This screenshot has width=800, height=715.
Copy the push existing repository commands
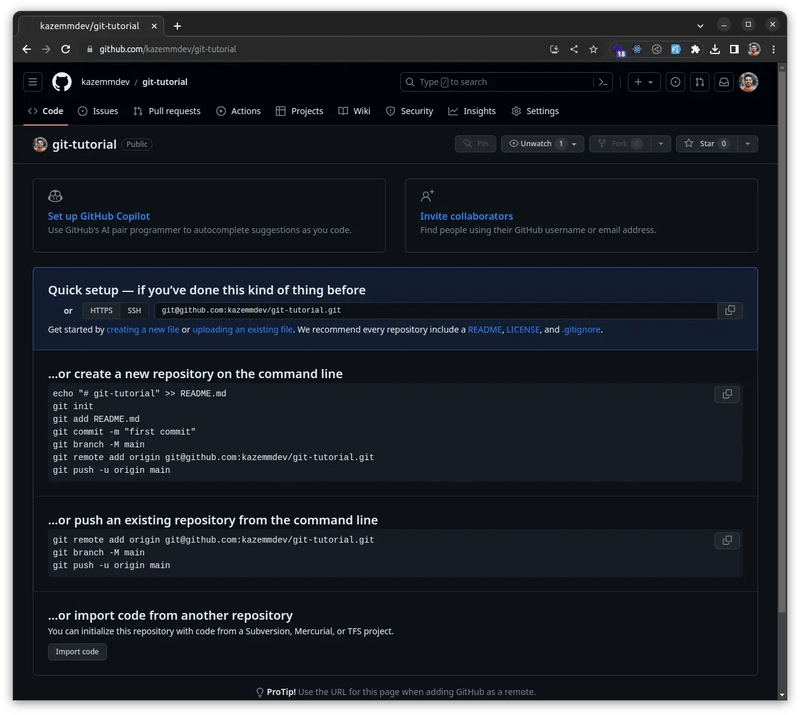click(728, 540)
